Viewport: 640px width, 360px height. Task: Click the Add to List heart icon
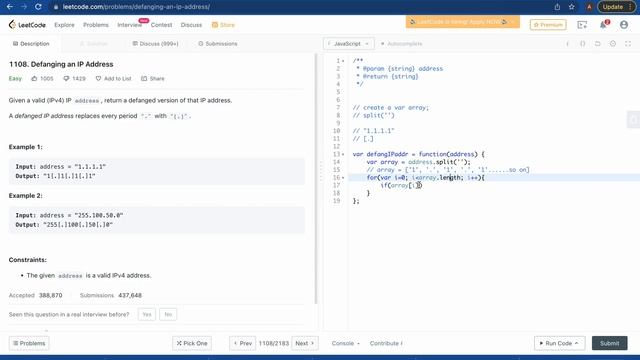(x=98, y=78)
